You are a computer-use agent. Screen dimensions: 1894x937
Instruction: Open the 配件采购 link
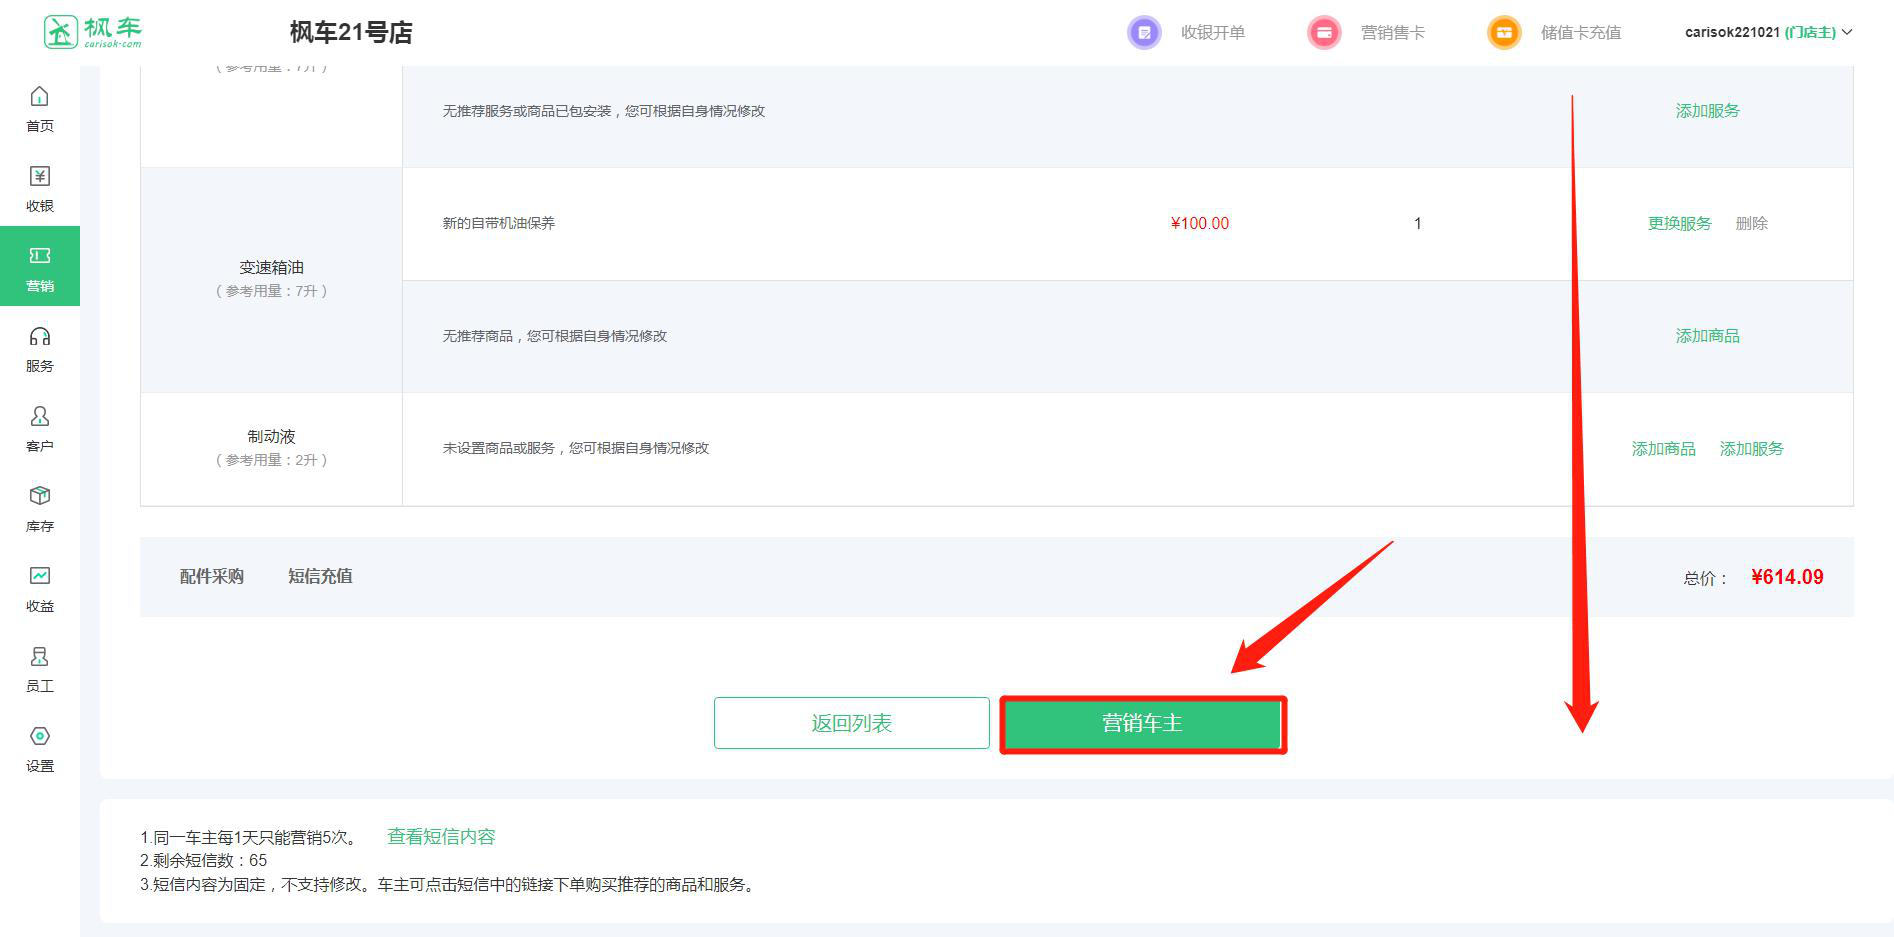[212, 576]
